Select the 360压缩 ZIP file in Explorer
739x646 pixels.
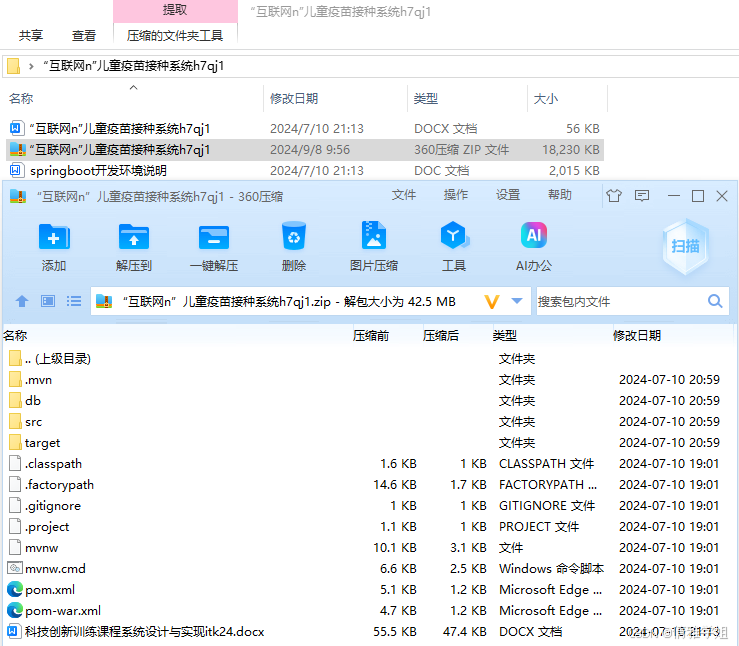tap(304, 150)
